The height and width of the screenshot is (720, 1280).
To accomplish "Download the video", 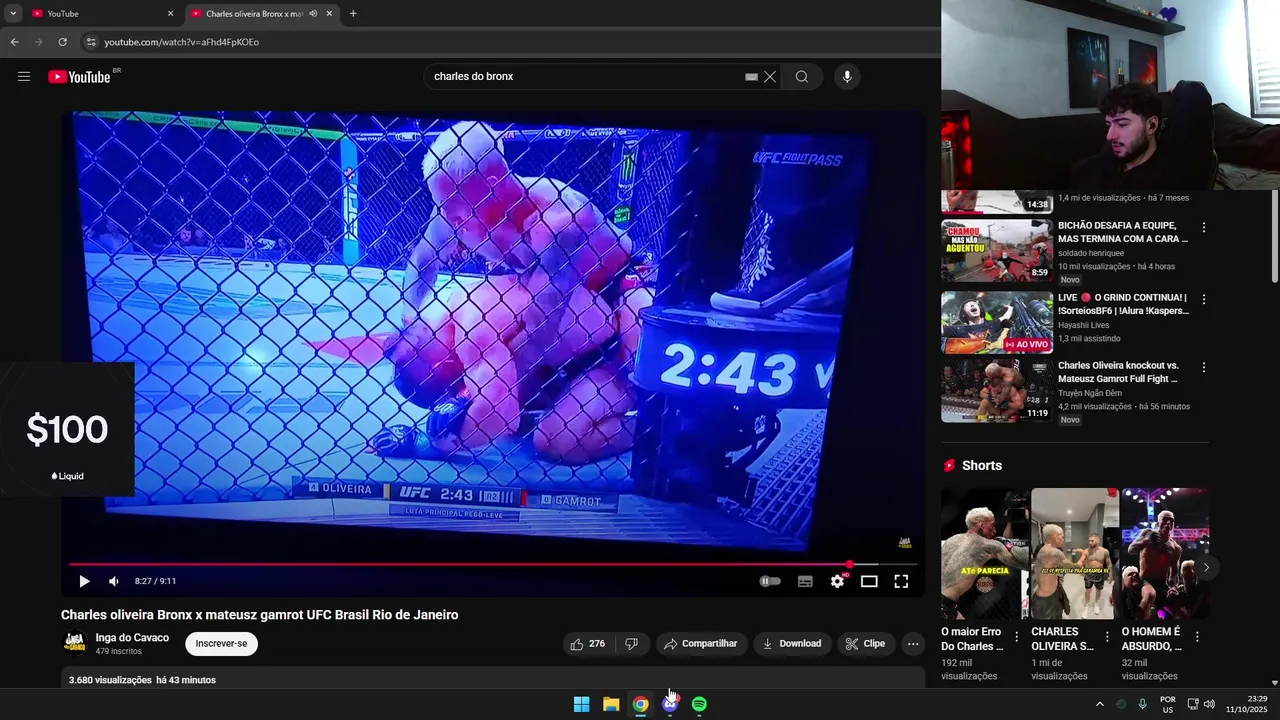I will 792,644.
